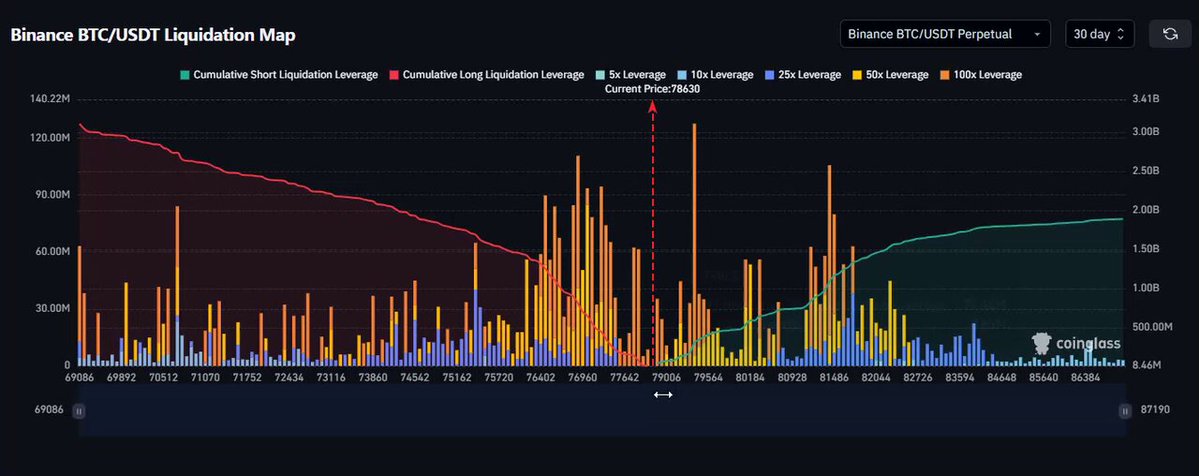Click the 72434 price axis label
Screen dimensions: 1199x476
289,378
